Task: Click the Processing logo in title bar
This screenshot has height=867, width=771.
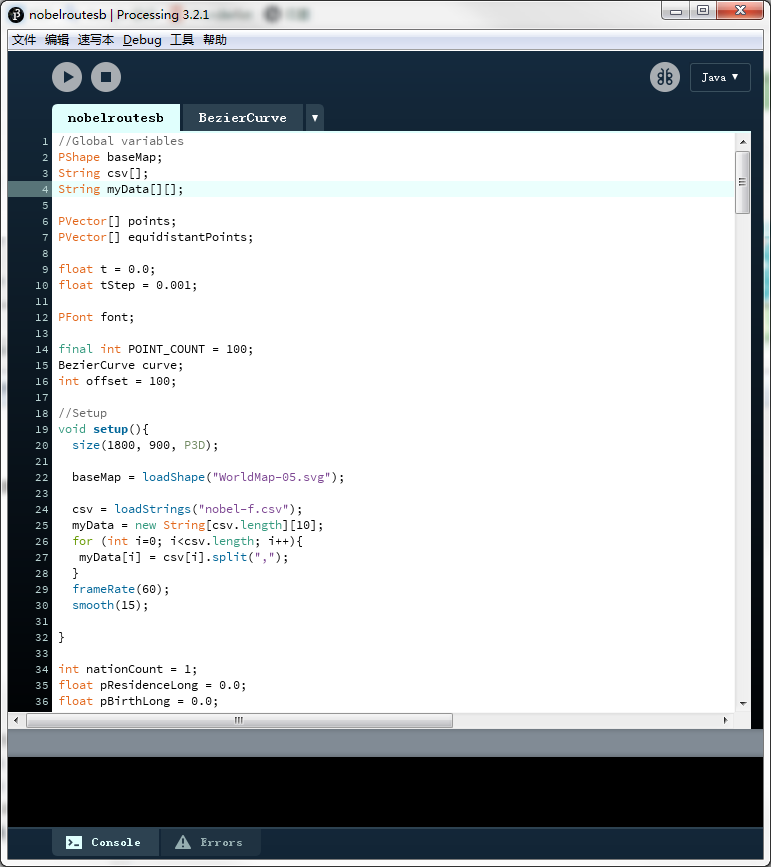Action: coord(16,14)
